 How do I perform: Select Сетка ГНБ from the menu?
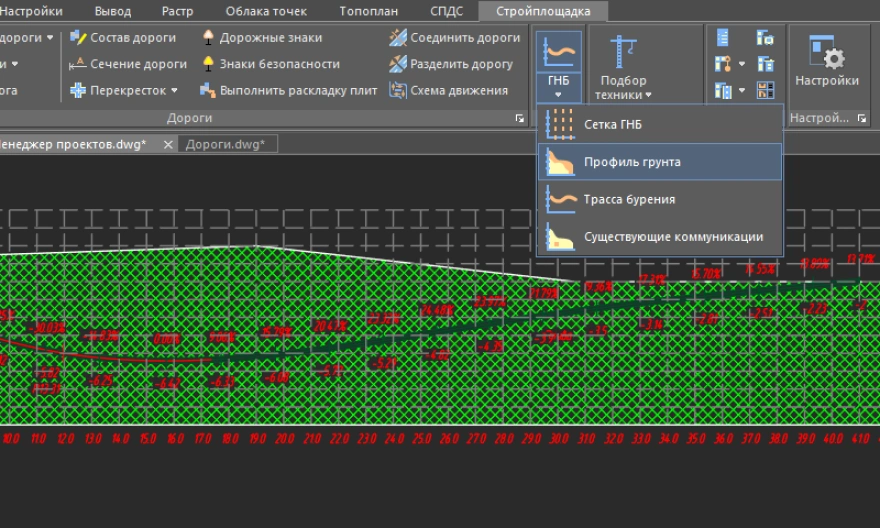point(612,124)
